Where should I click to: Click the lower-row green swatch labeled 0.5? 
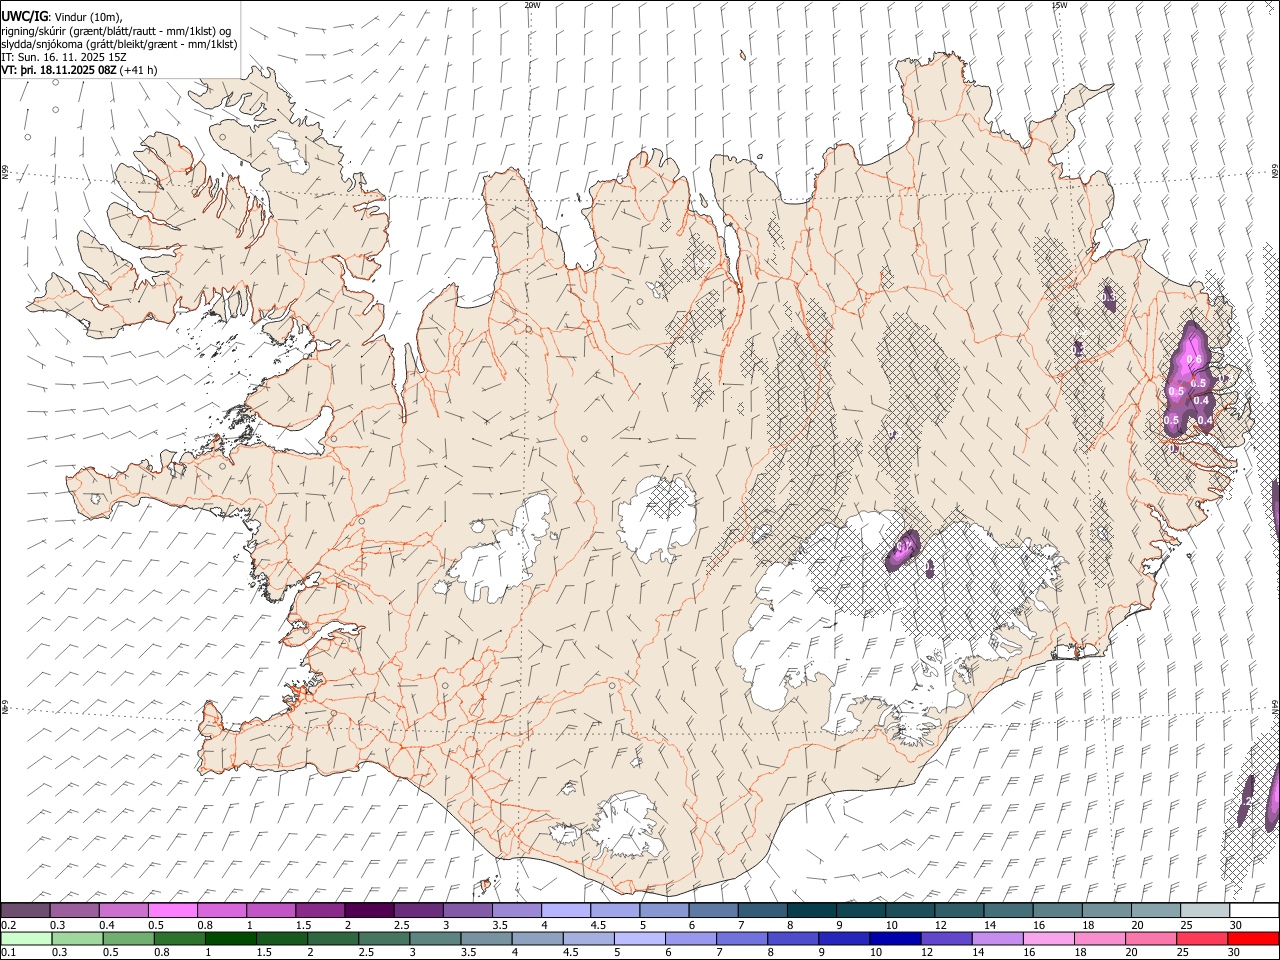pyautogui.click(x=129, y=938)
